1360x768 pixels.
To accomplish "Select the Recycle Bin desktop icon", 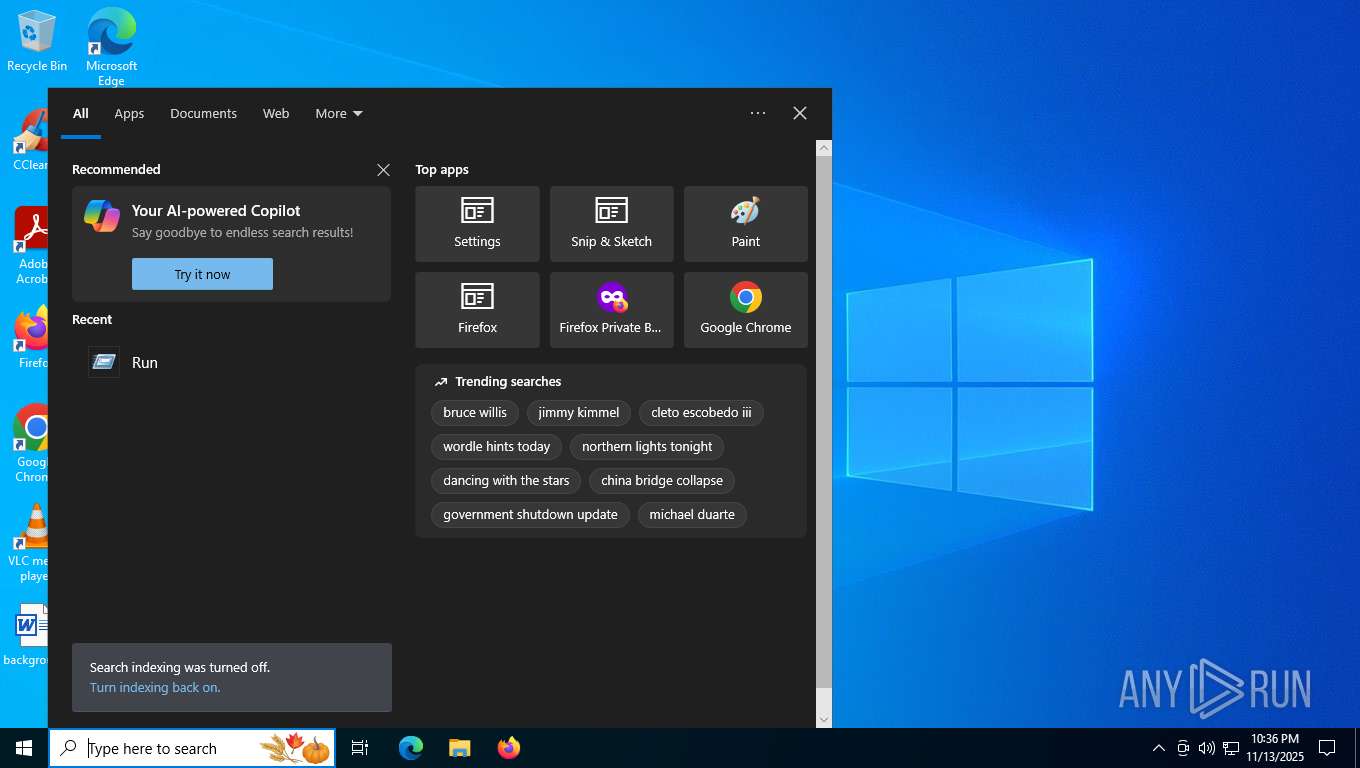I will pos(37,41).
